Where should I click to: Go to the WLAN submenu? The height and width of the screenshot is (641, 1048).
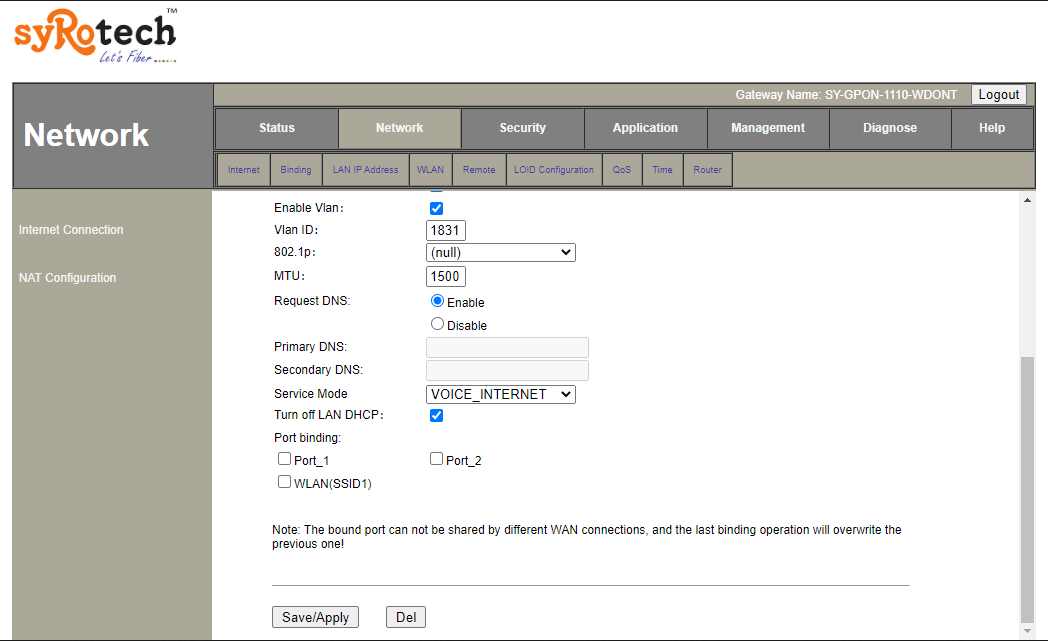pyautogui.click(x=430, y=170)
